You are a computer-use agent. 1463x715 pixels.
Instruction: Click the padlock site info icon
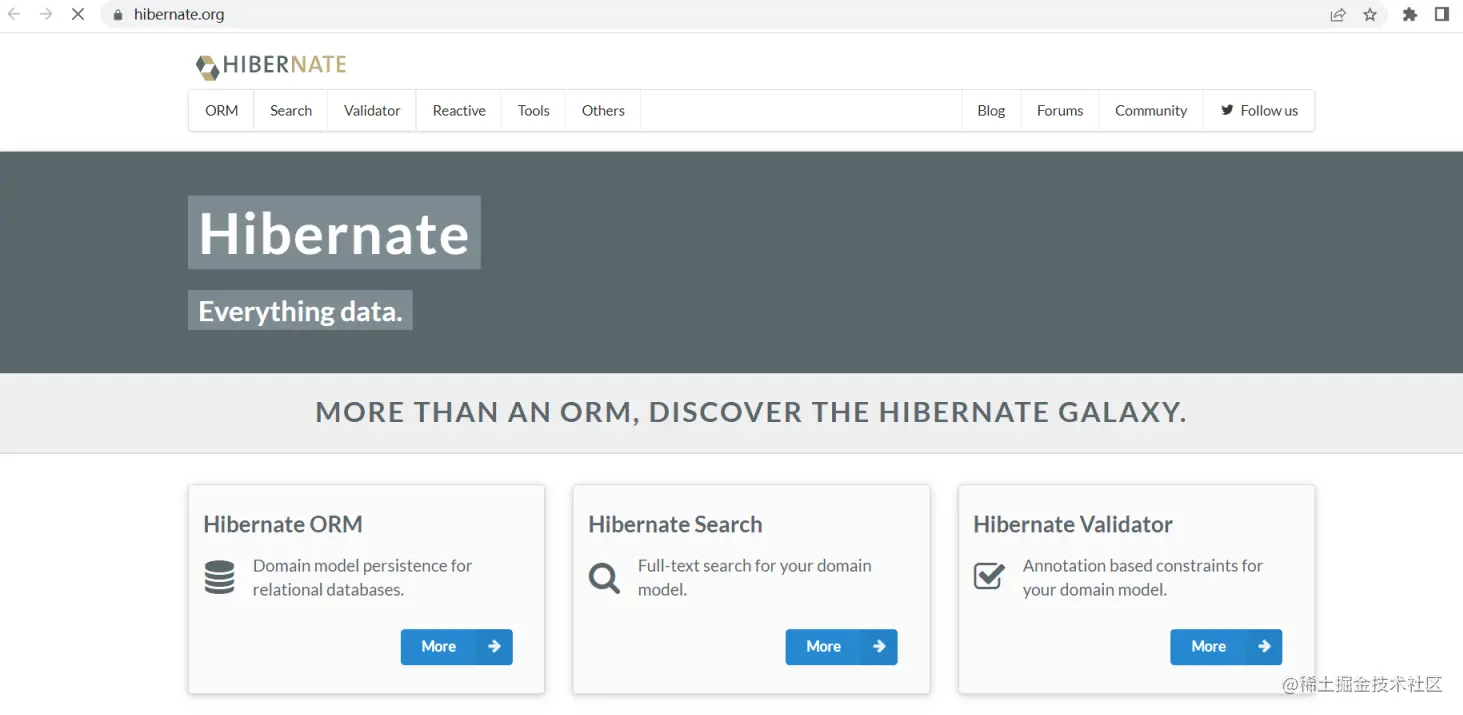point(118,15)
